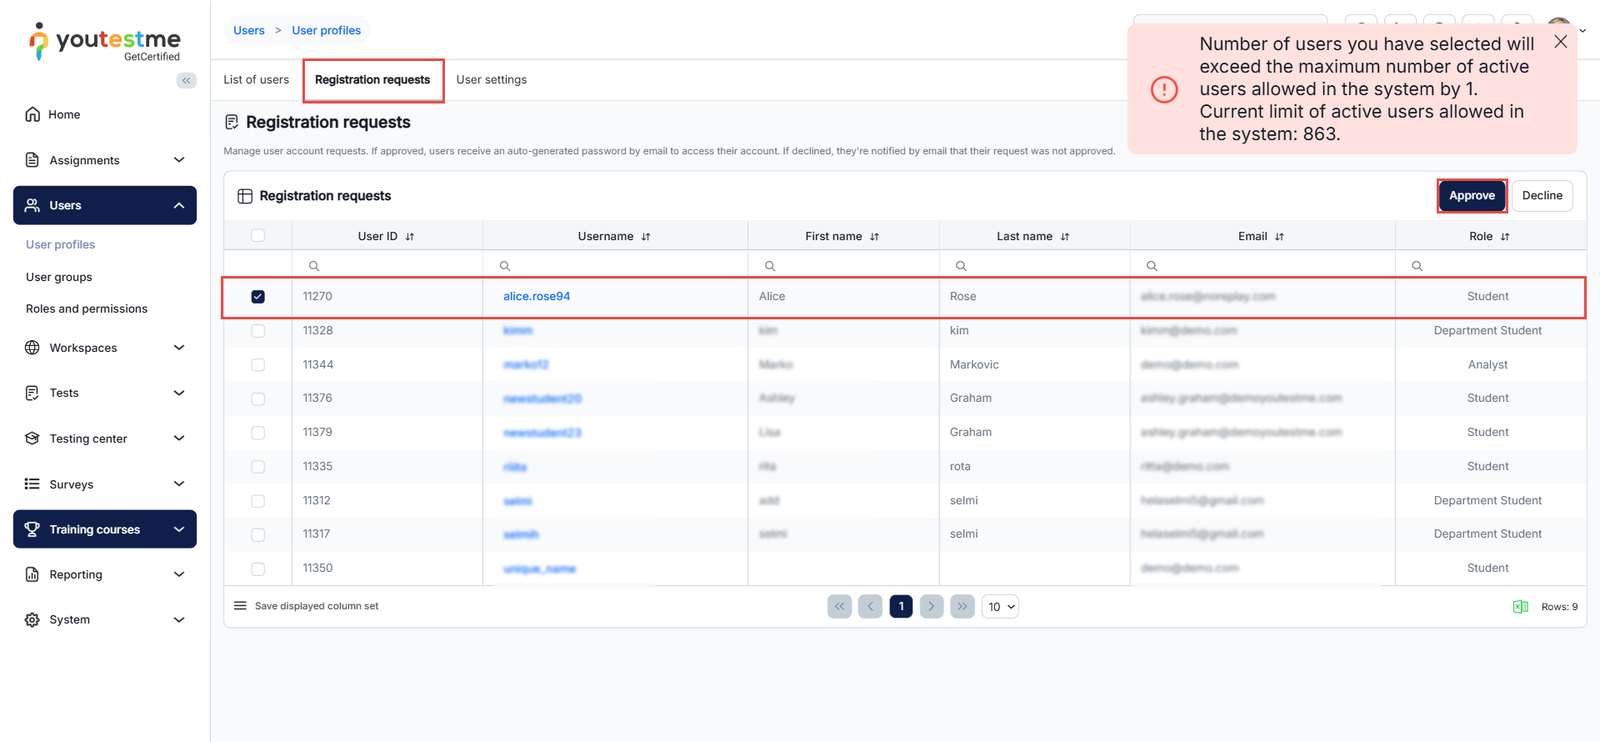
Task: Open the rows-per-page dropdown
Action: coord(1000,607)
